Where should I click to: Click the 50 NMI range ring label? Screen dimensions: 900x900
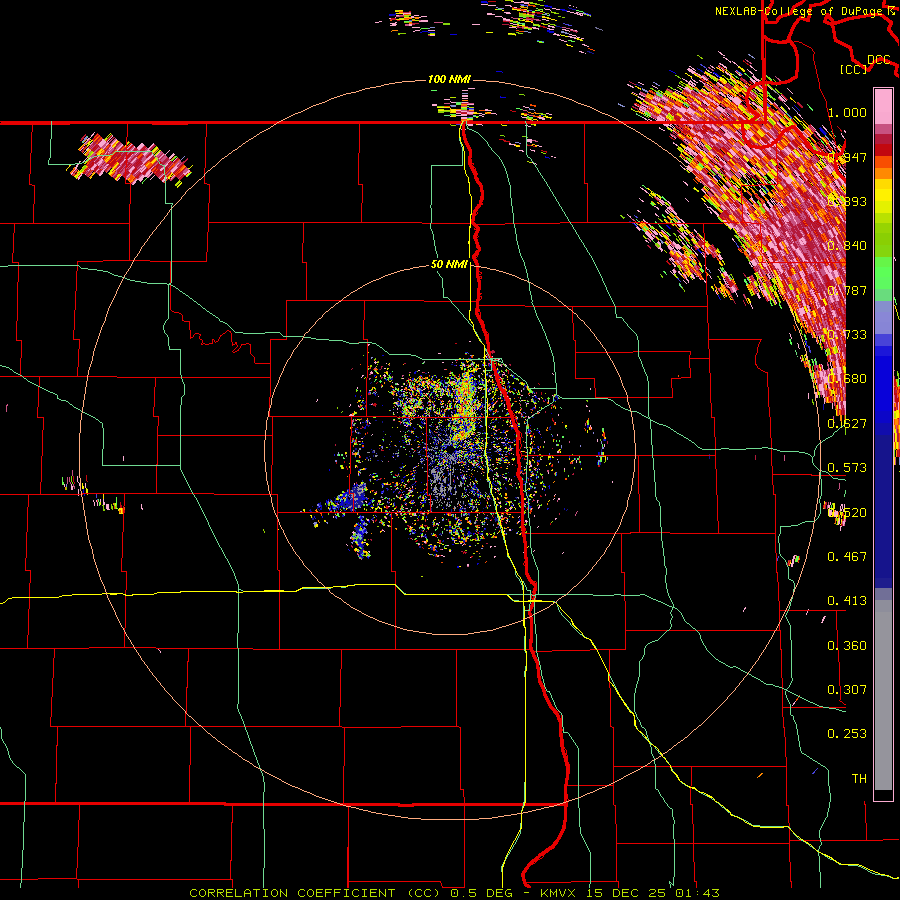pyautogui.click(x=449, y=265)
